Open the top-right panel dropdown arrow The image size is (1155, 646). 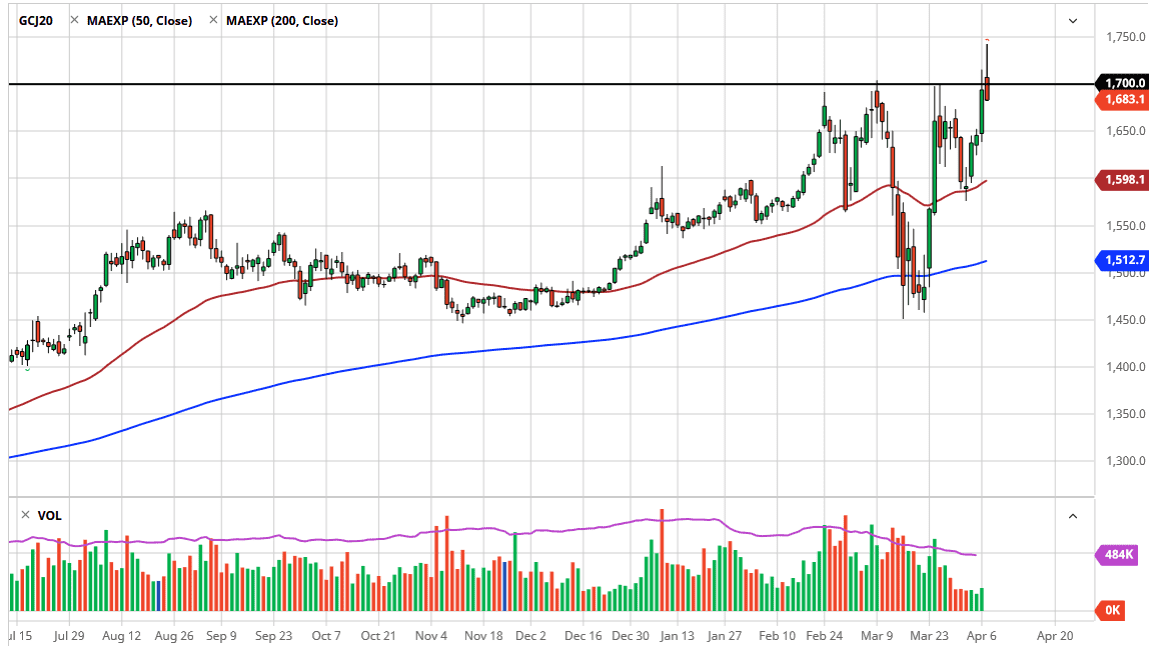click(x=1073, y=21)
